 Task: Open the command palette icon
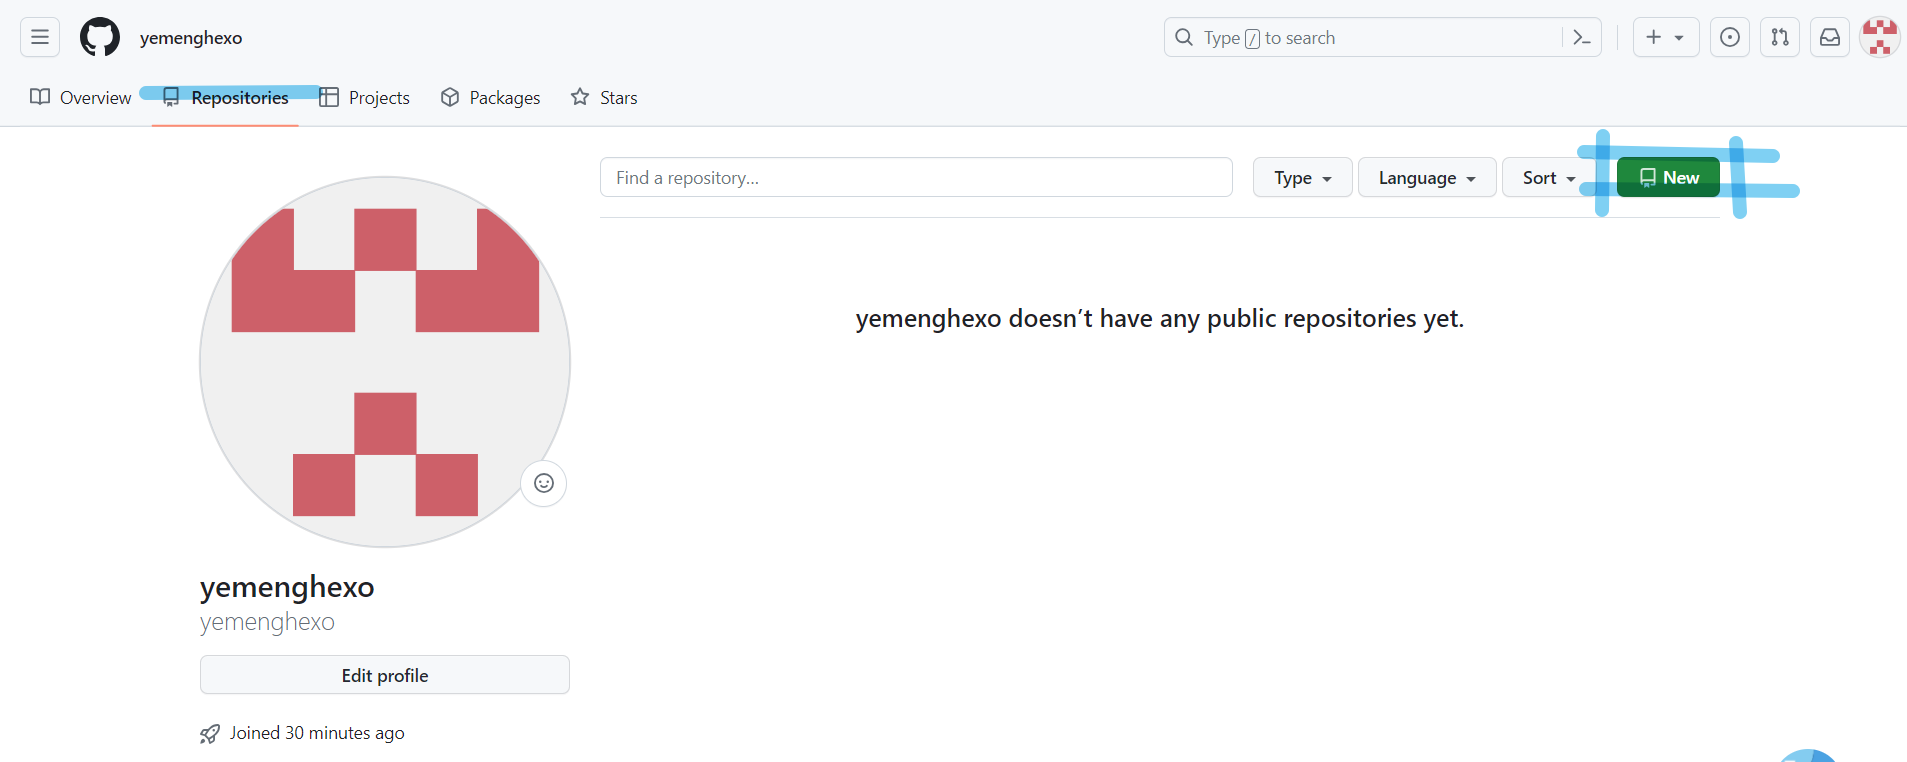click(1582, 38)
